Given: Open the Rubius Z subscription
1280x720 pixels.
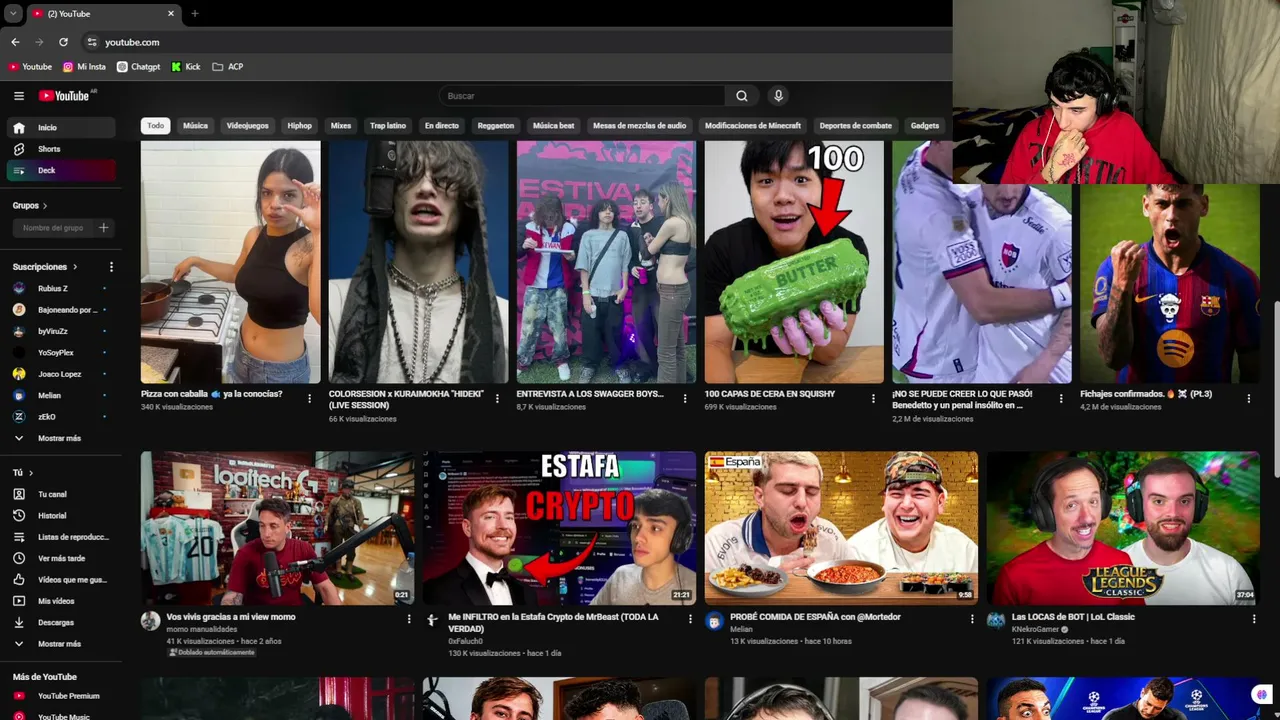Looking at the screenshot, I should pos(61,288).
